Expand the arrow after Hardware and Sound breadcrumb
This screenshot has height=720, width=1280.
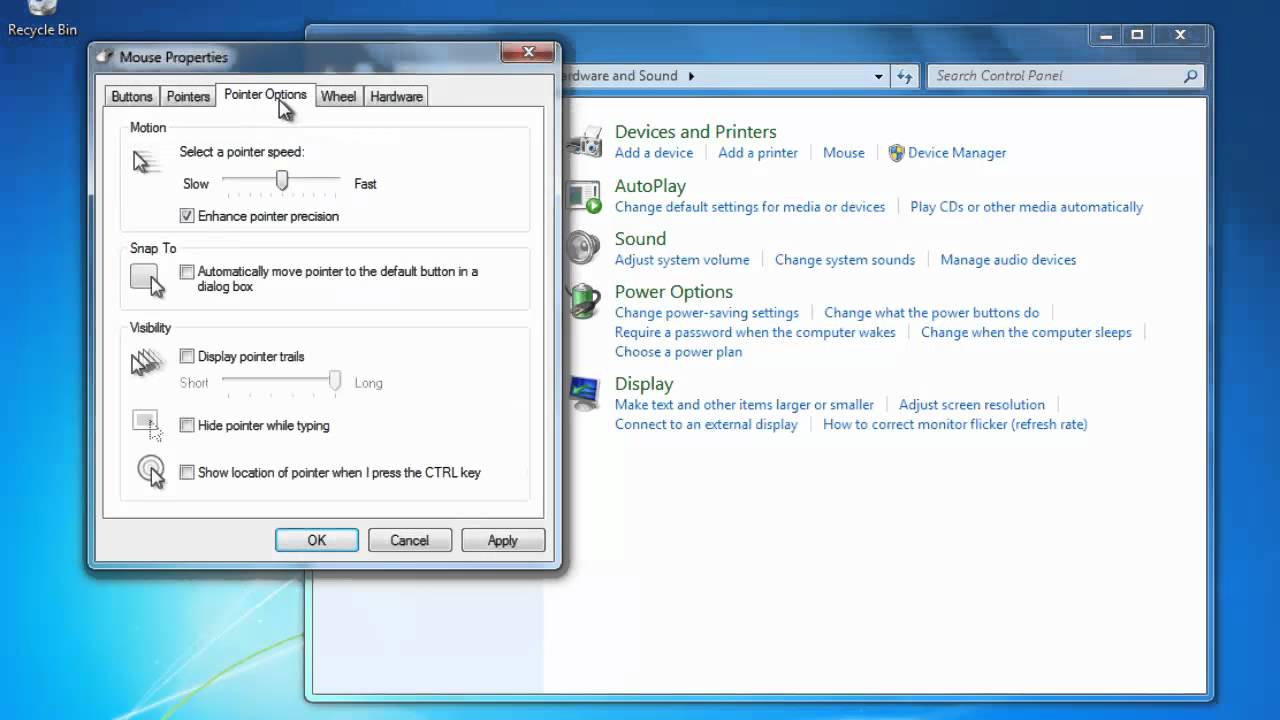[691, 76]
